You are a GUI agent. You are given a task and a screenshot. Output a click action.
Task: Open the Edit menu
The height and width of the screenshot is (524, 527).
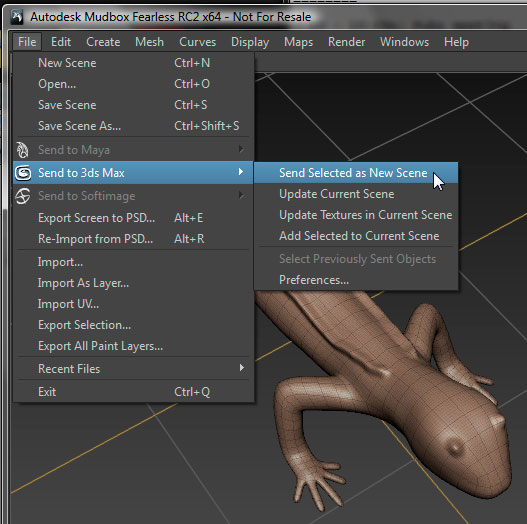(61, 42)
